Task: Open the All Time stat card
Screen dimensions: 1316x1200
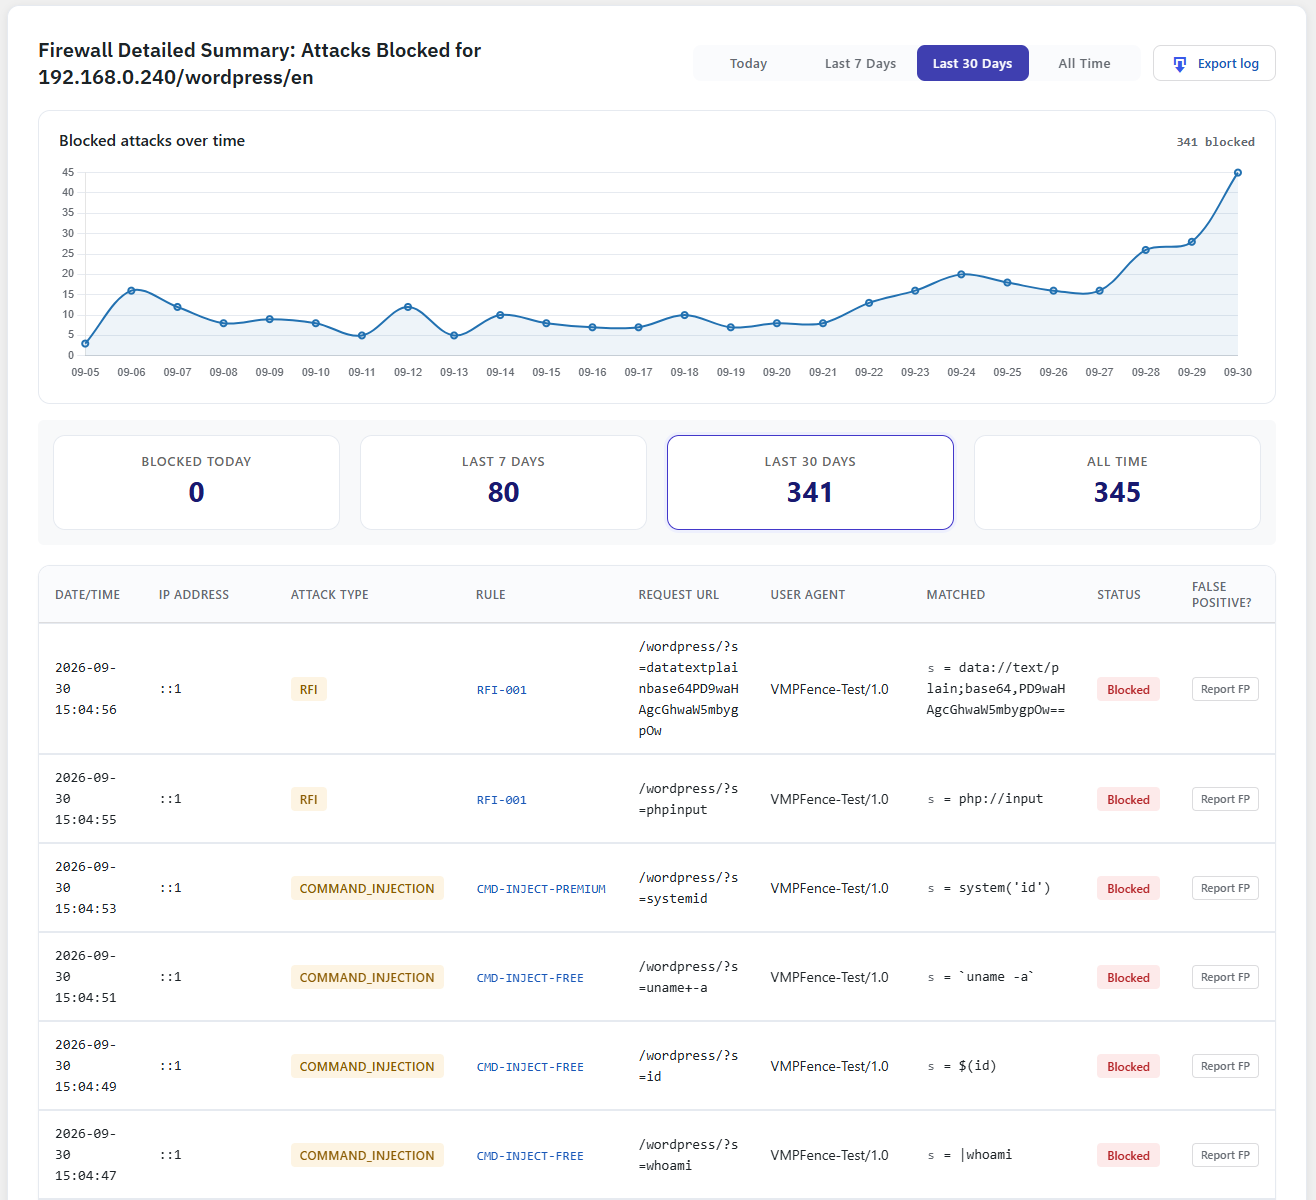Action: 1117,482
